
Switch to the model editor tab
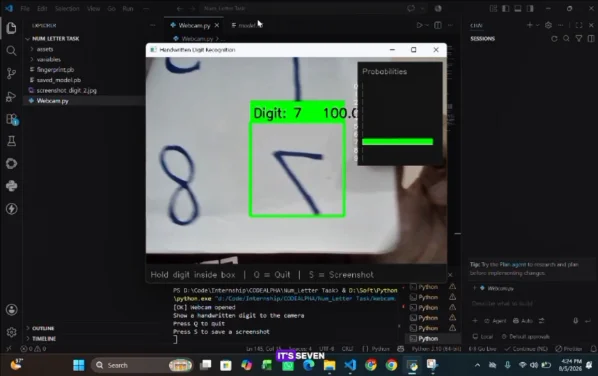(247, 25)
